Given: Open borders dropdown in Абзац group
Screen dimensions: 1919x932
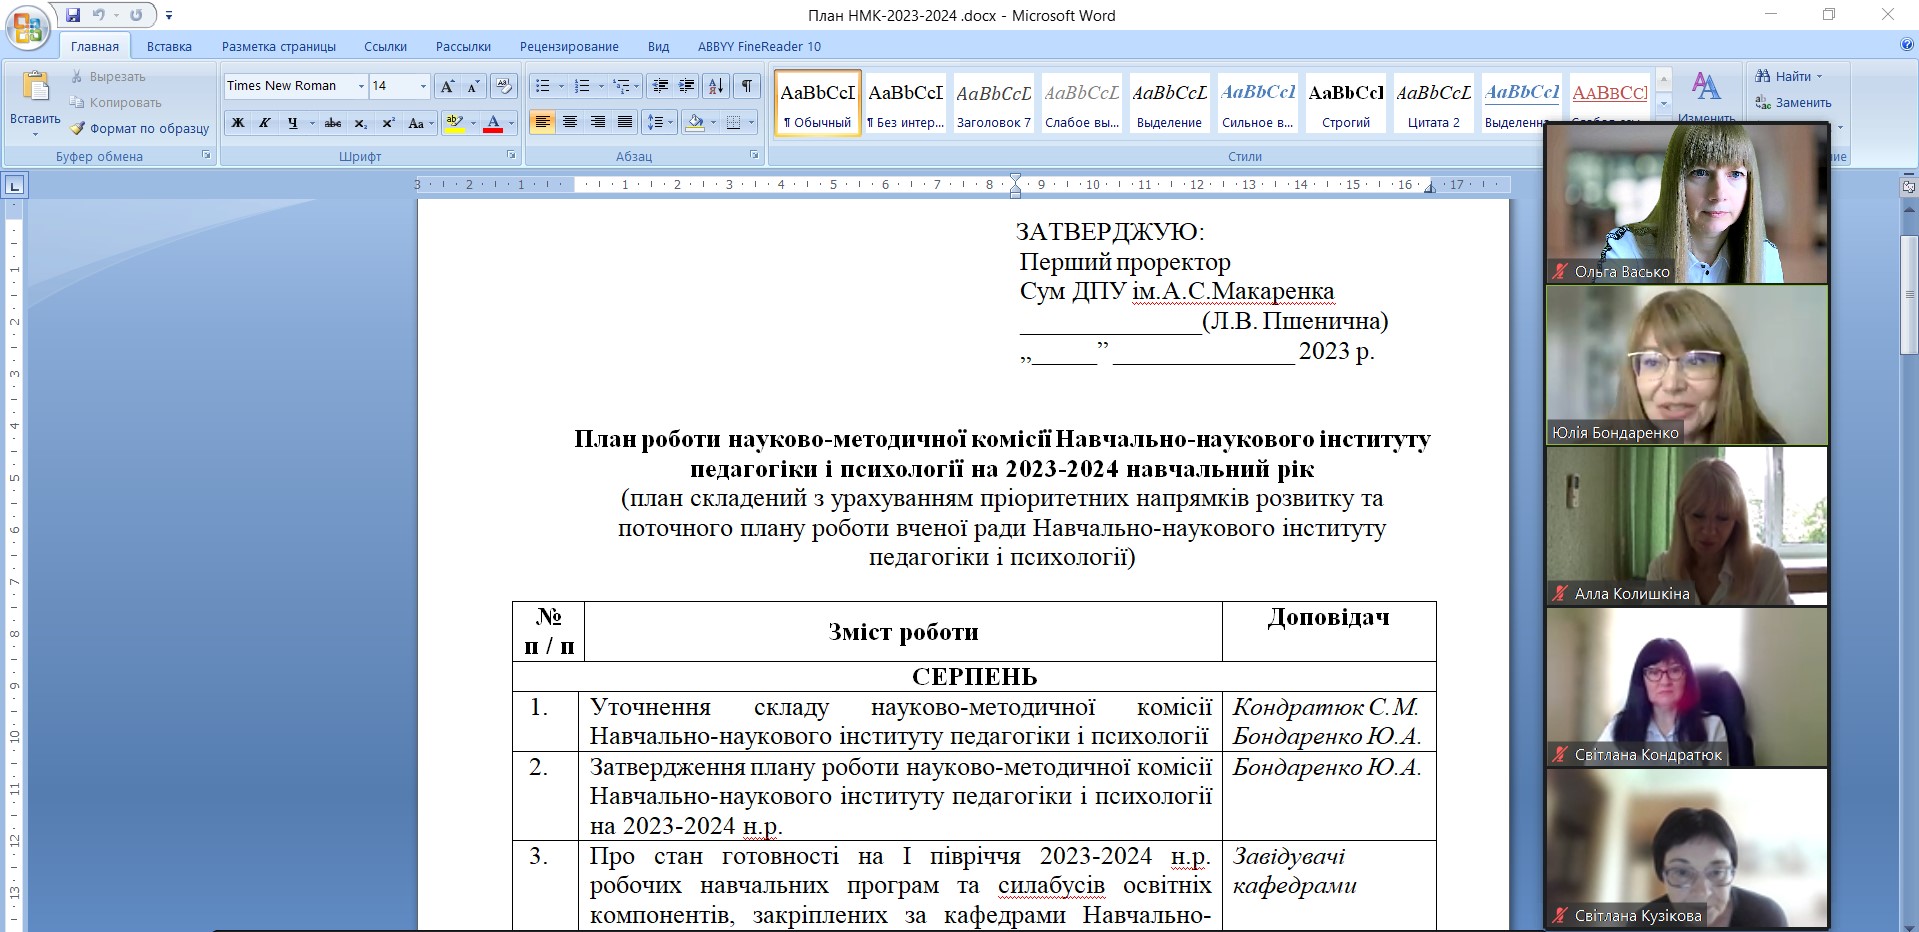Looking at the screenshot, I should [751, 123].
